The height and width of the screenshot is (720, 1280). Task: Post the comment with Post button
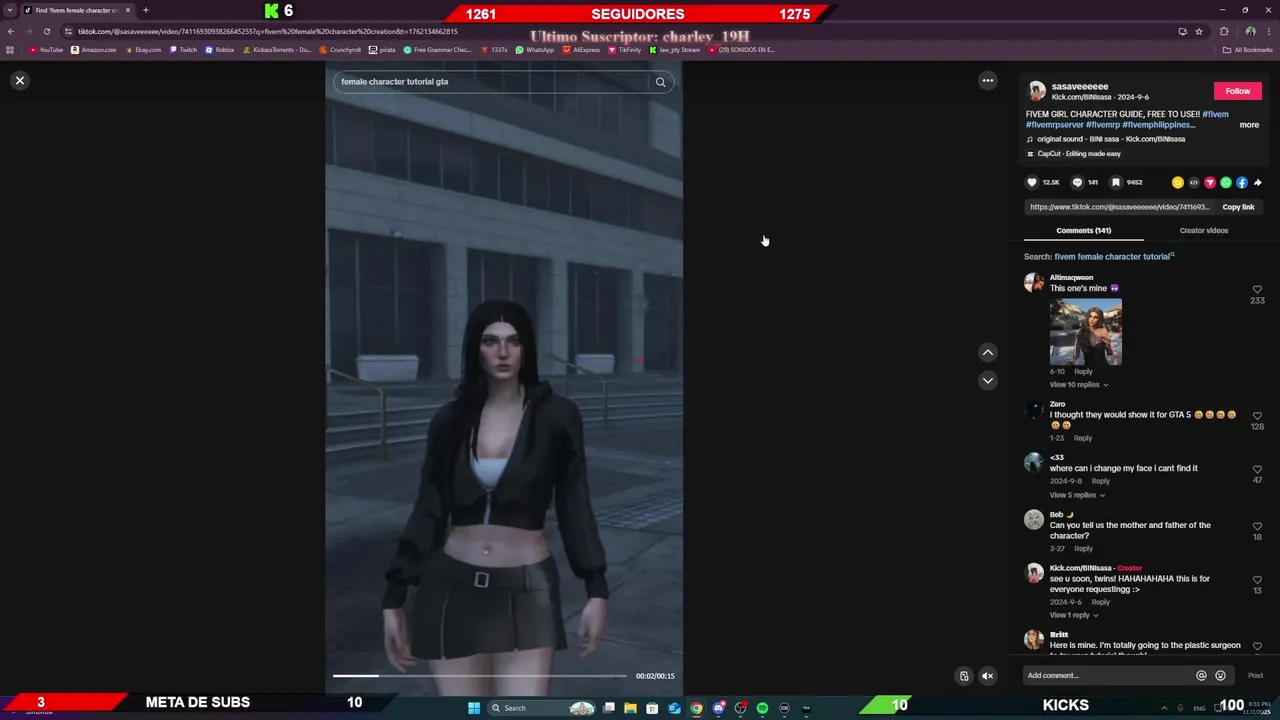1255,675
